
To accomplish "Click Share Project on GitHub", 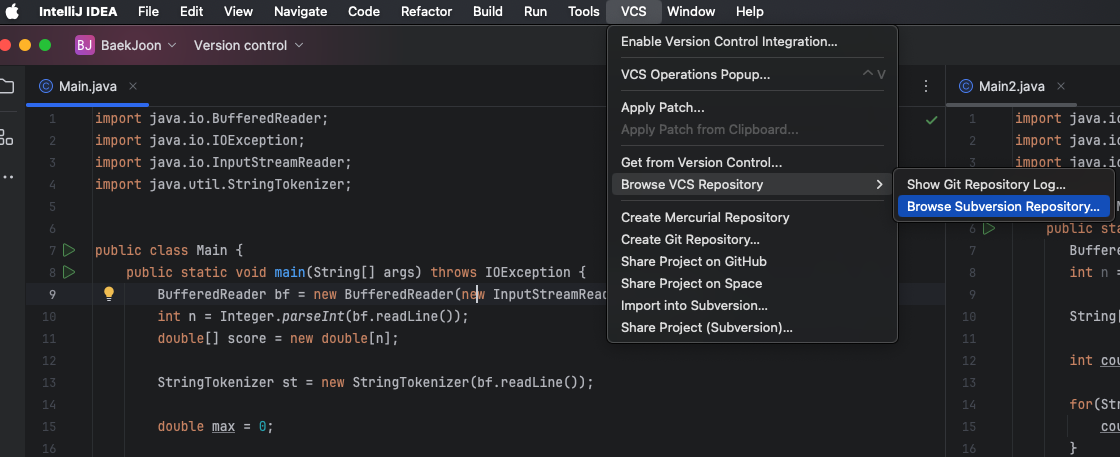I will 693,261.
